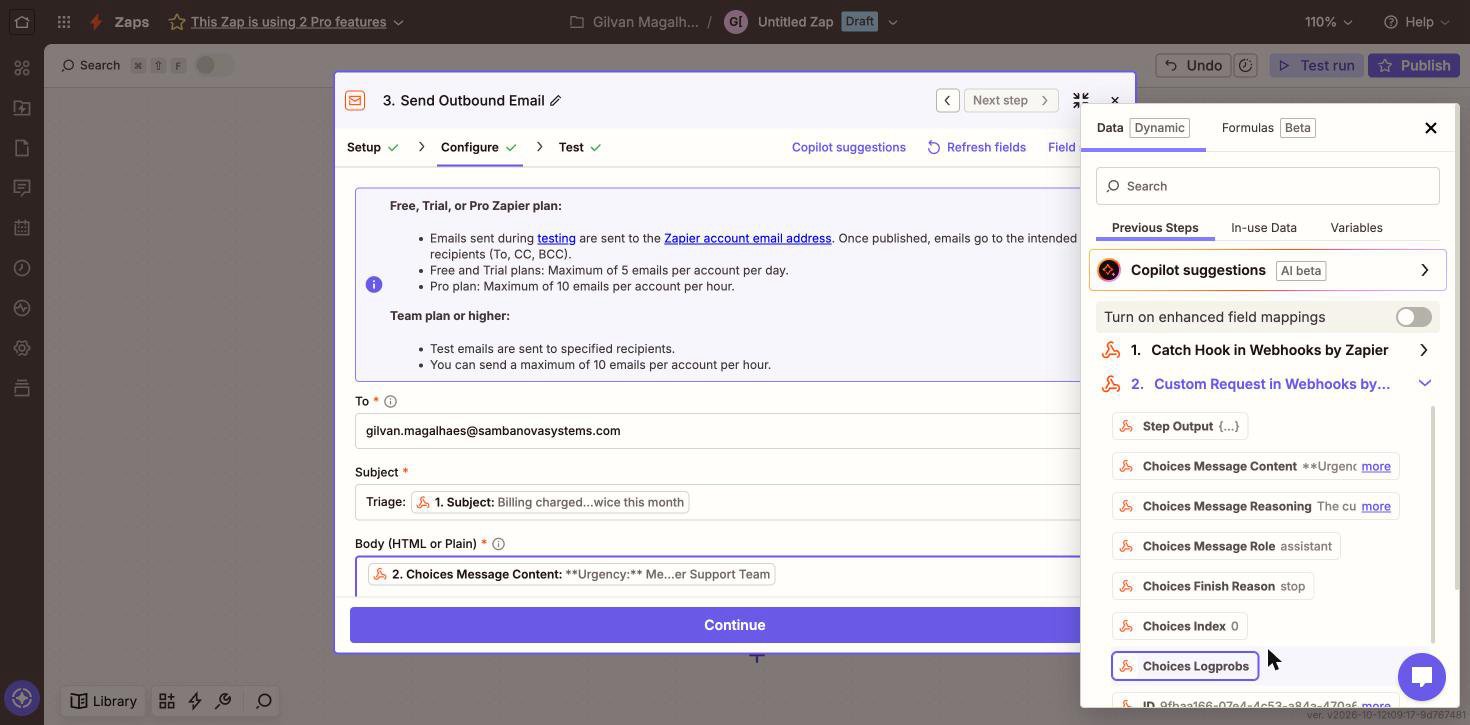1470x725 pixels.
Task: Click the wrench tool icon in bottom toolbar
Action: pyautogui.click(x=224, y=701)
